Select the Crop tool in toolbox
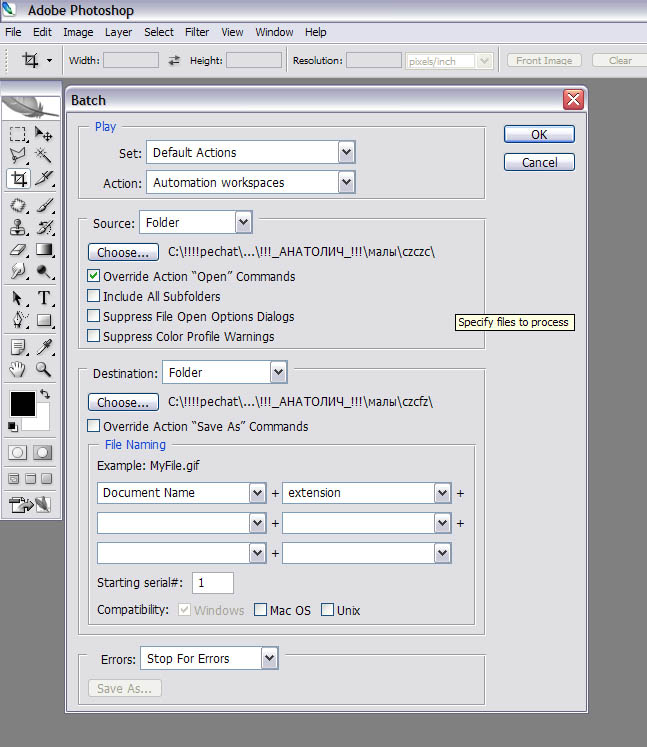647x747 pixels. 18,179
